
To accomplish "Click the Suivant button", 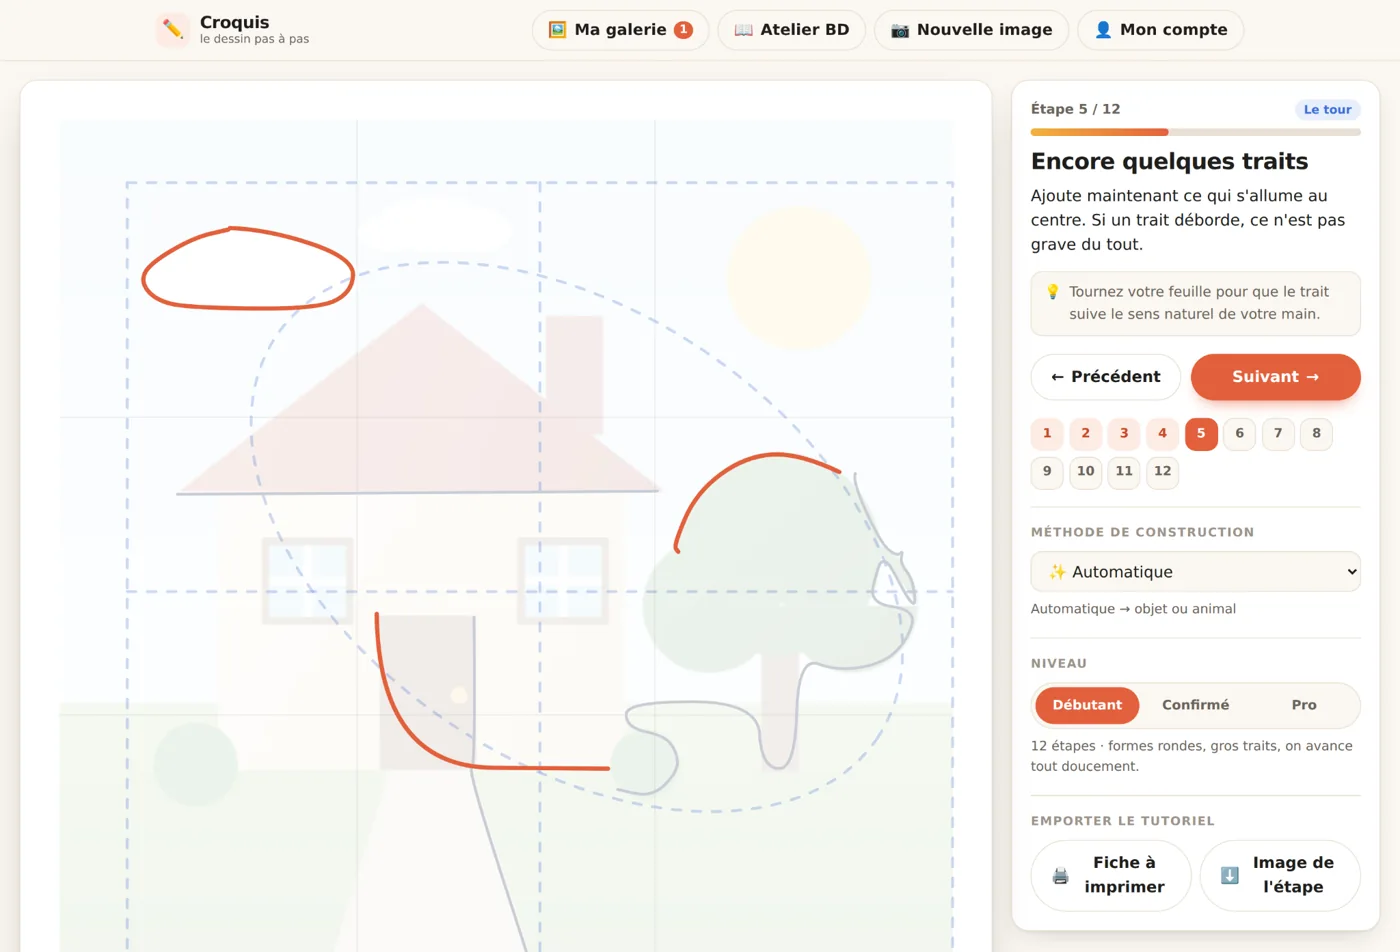I will click(1275, 377).
